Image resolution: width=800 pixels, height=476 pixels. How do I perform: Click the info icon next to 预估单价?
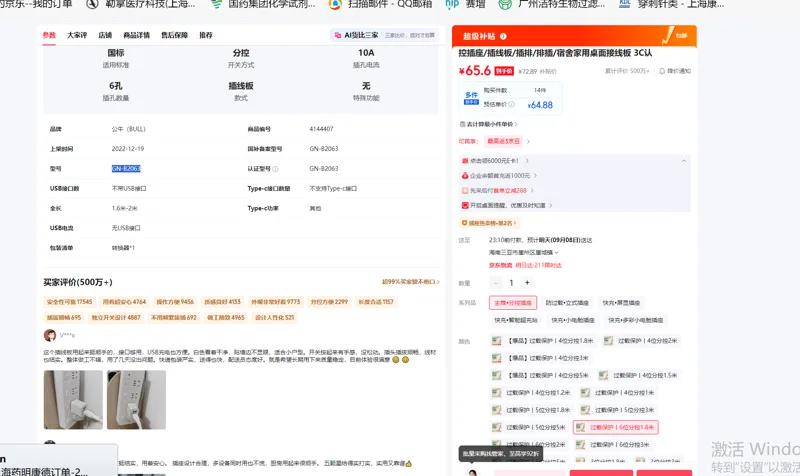(x=511, y=104)
